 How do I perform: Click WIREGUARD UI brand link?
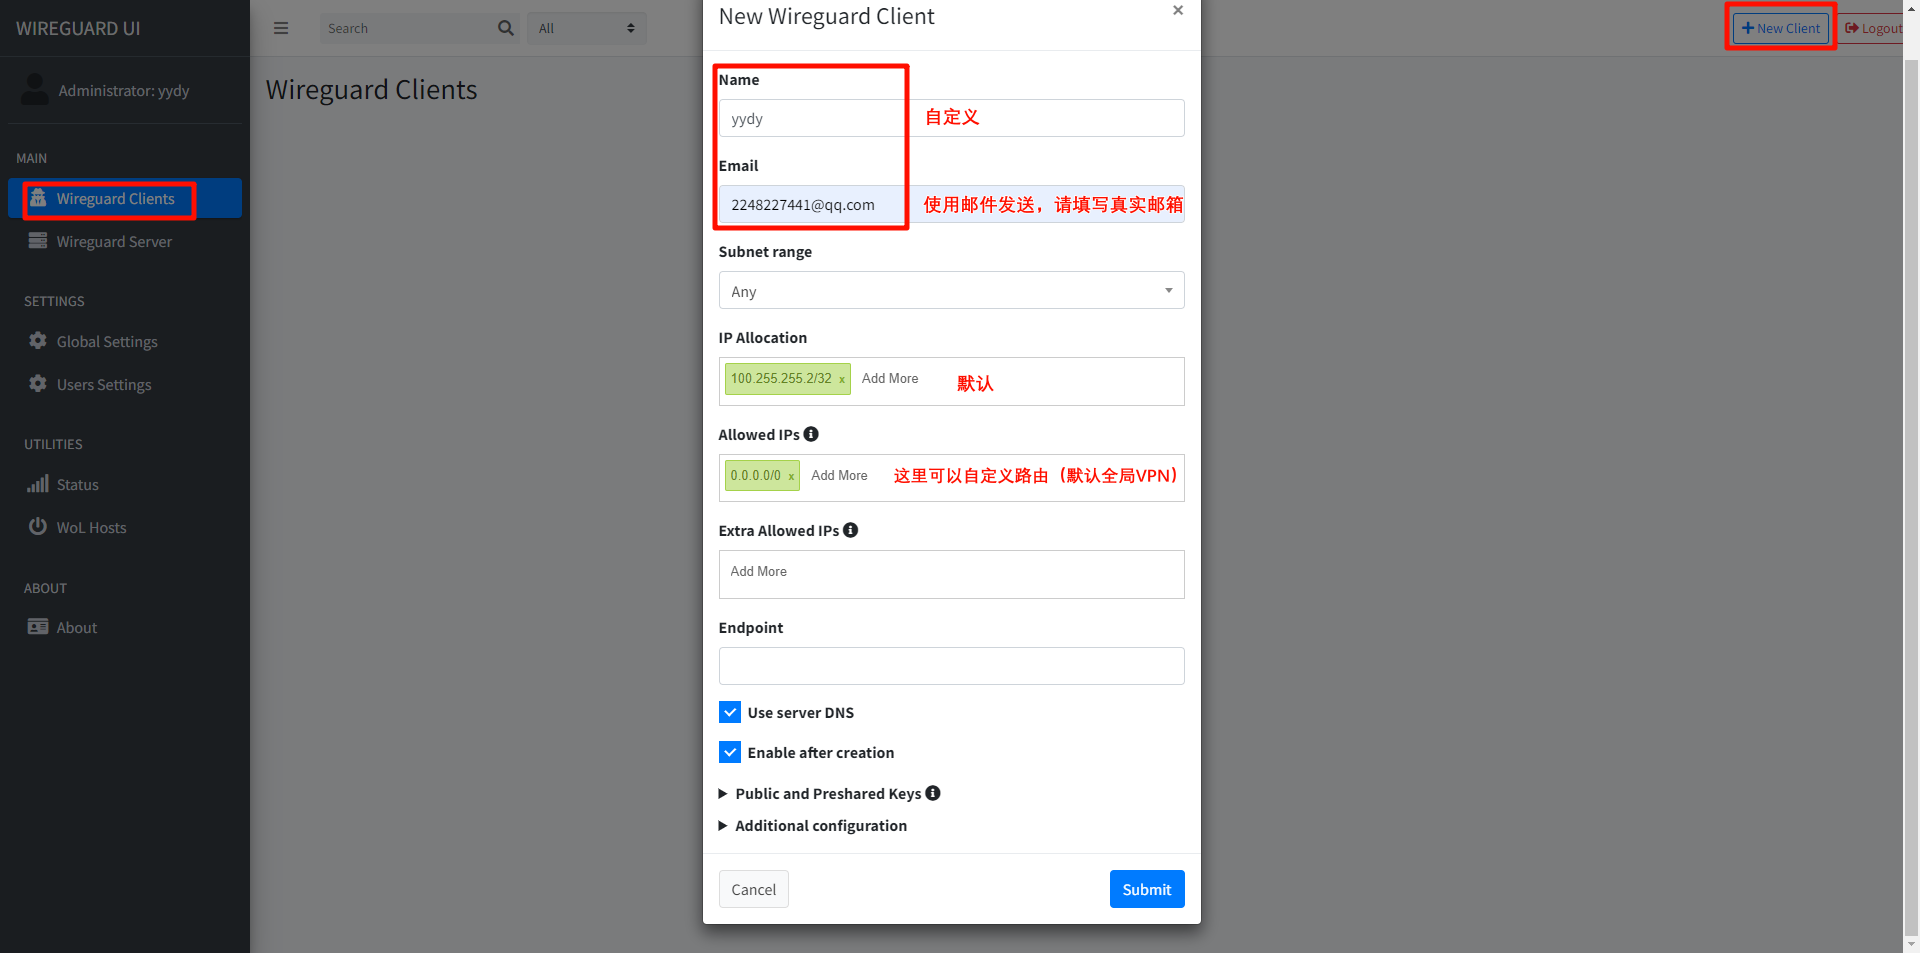[78, 28]
